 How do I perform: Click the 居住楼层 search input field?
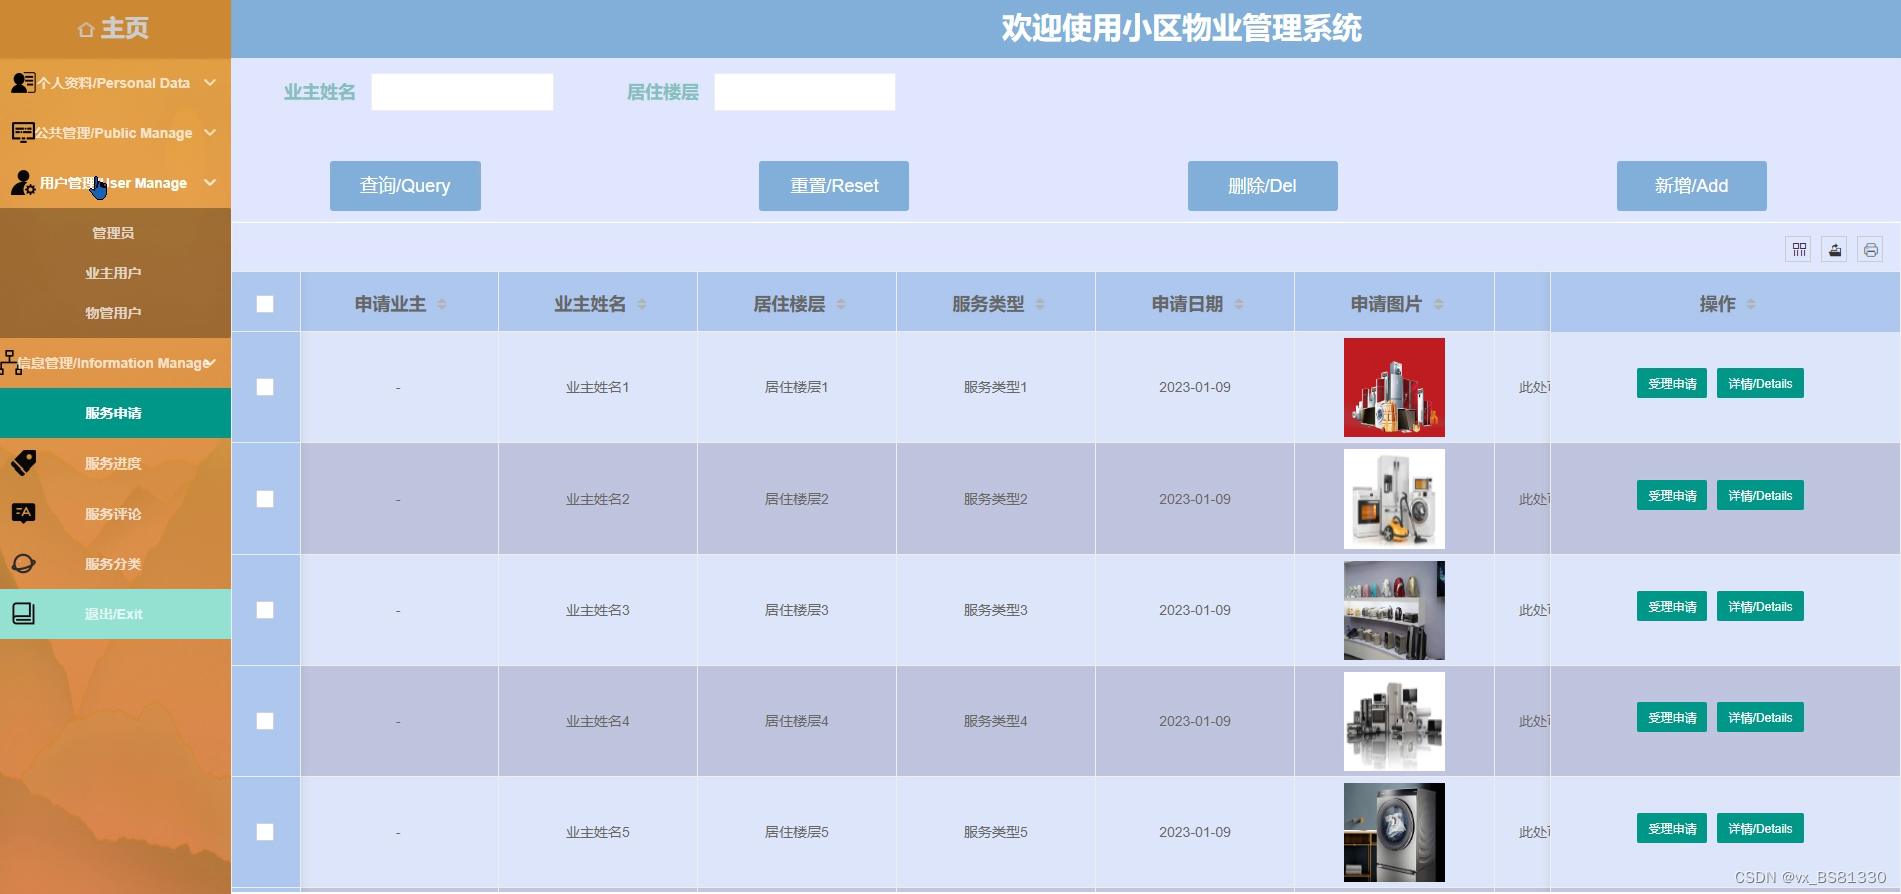[805, 92]
